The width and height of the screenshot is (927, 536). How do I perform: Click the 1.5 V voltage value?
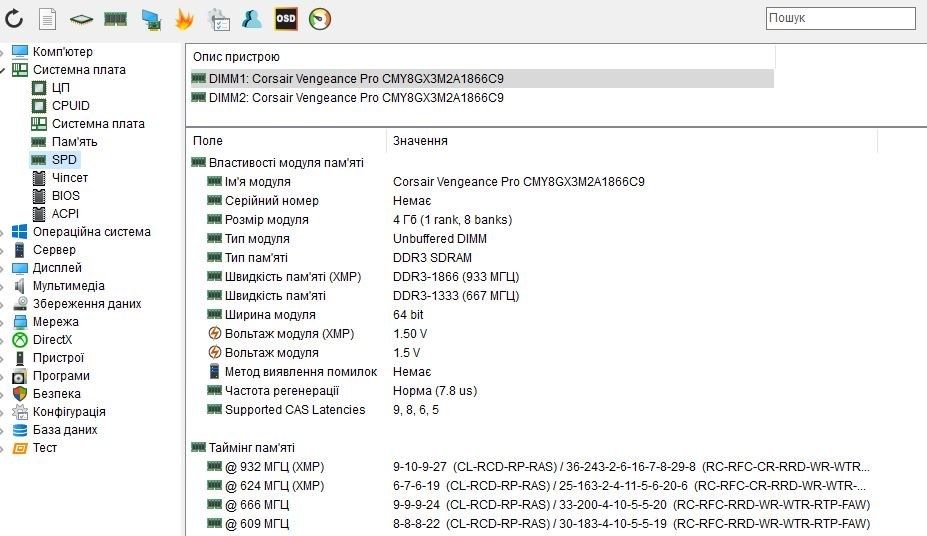click(x=406, y=353)
